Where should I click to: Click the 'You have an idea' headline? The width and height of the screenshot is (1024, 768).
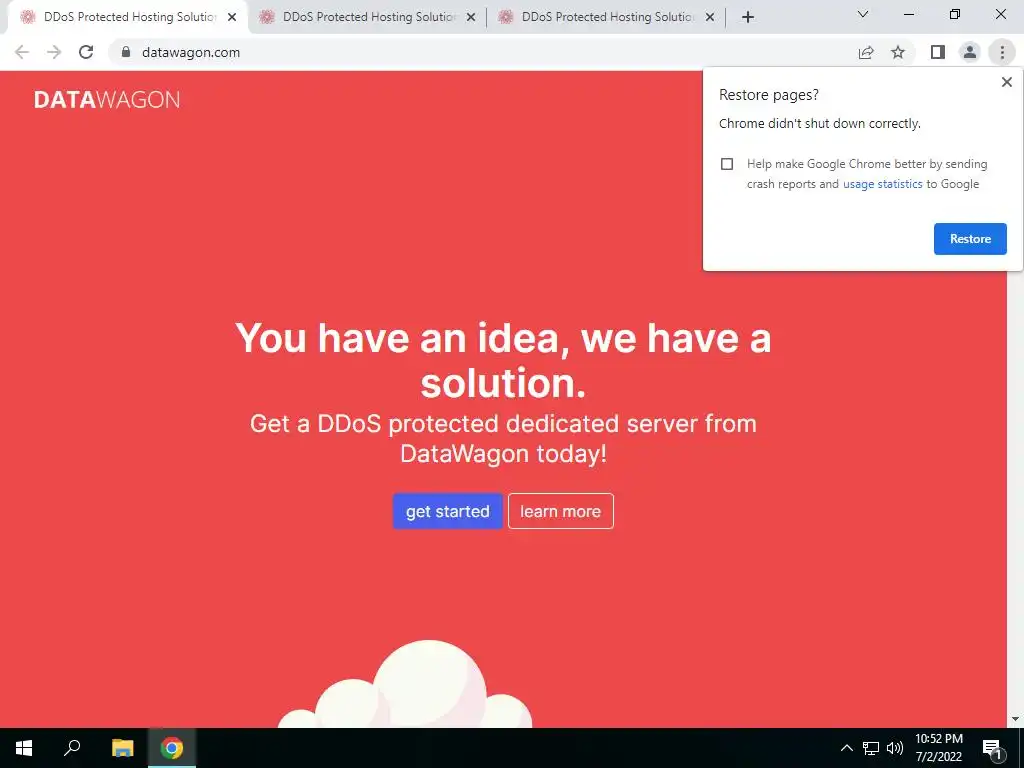pos(503,360)
